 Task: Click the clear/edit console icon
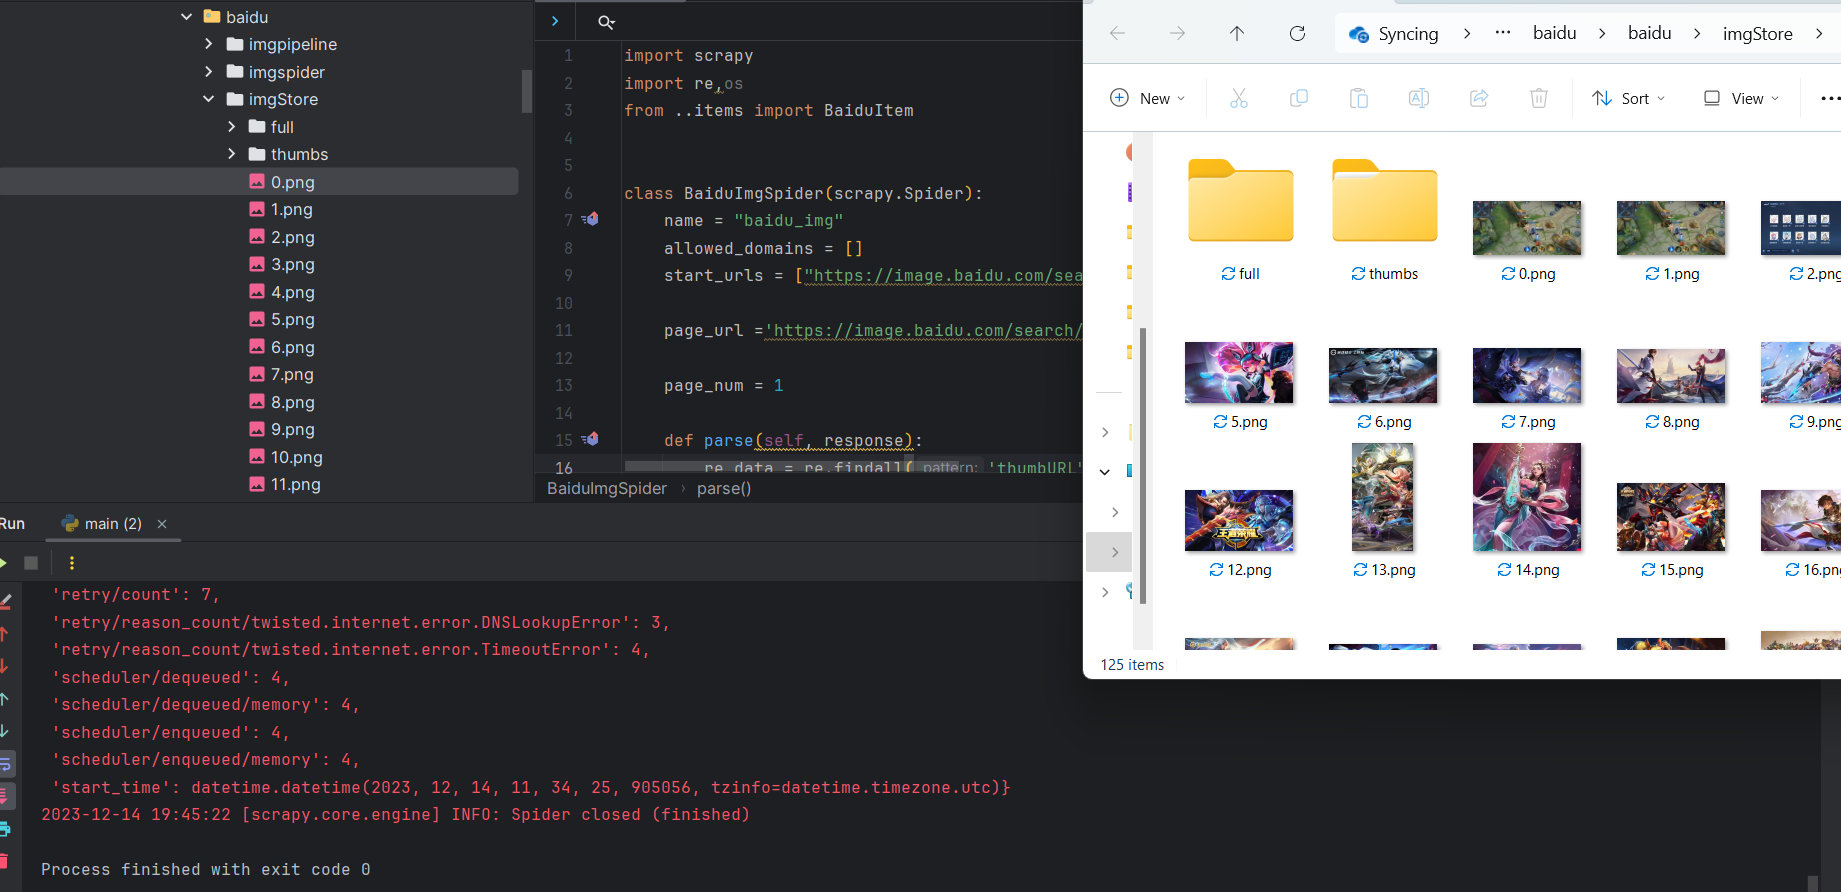tap(5, 601)
